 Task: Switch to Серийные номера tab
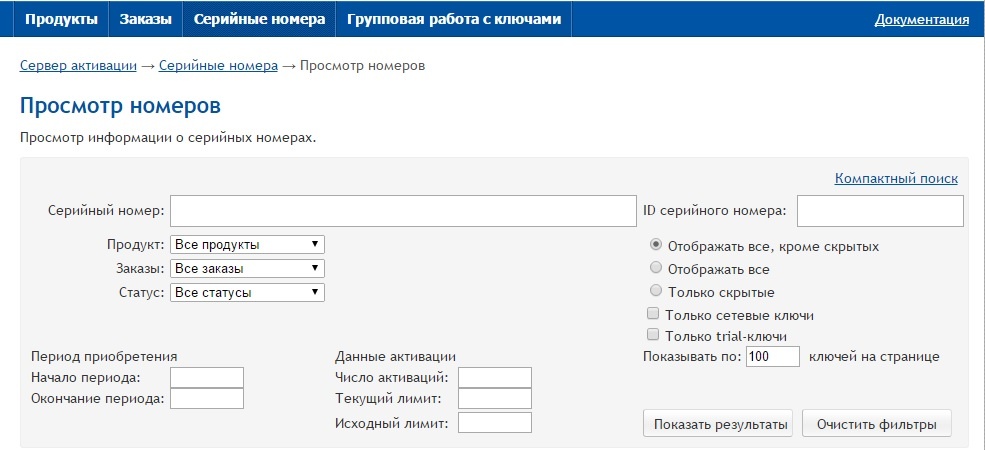(x=259, y=19)
